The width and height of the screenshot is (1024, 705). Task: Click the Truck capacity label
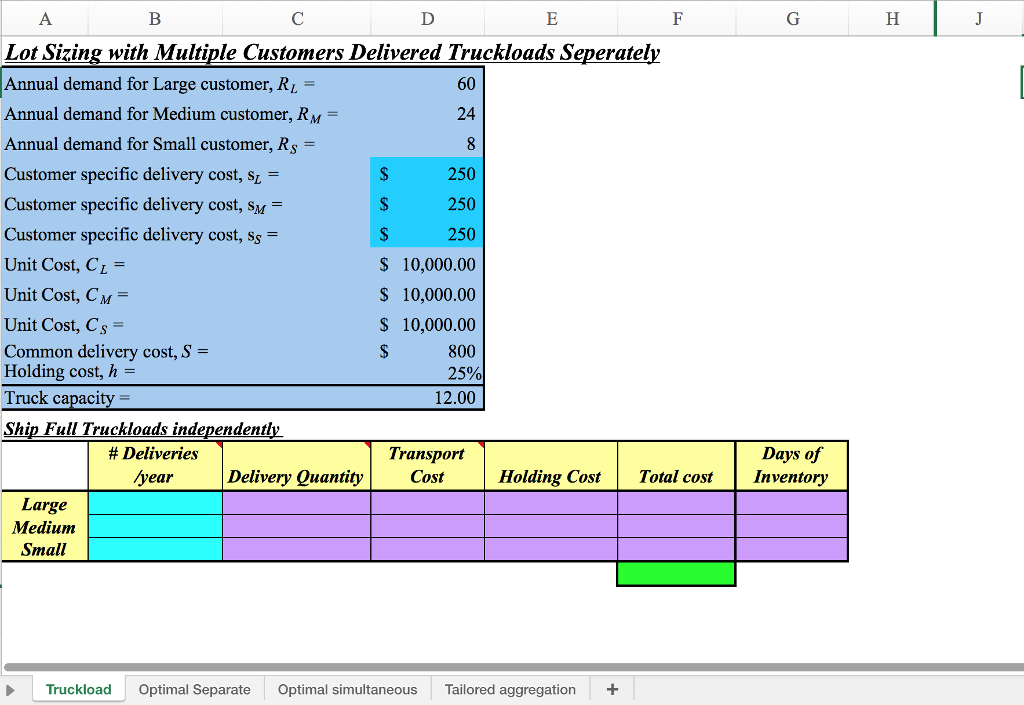pos(67,398)
